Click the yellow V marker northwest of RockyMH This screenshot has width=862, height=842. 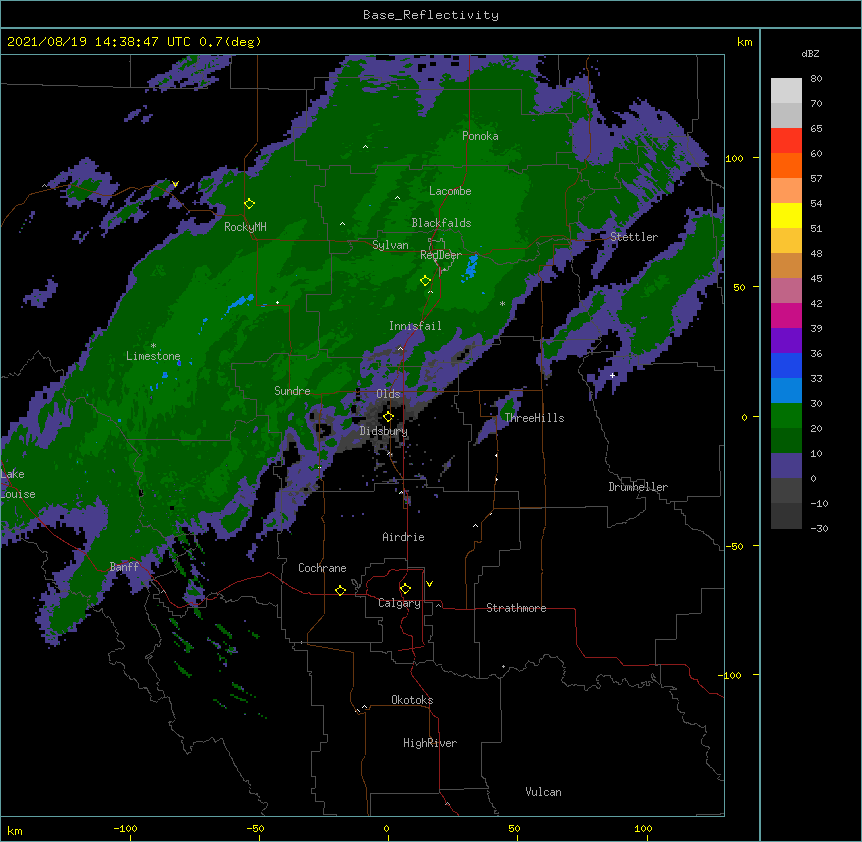pyautogui.click(x=175, y=184)
